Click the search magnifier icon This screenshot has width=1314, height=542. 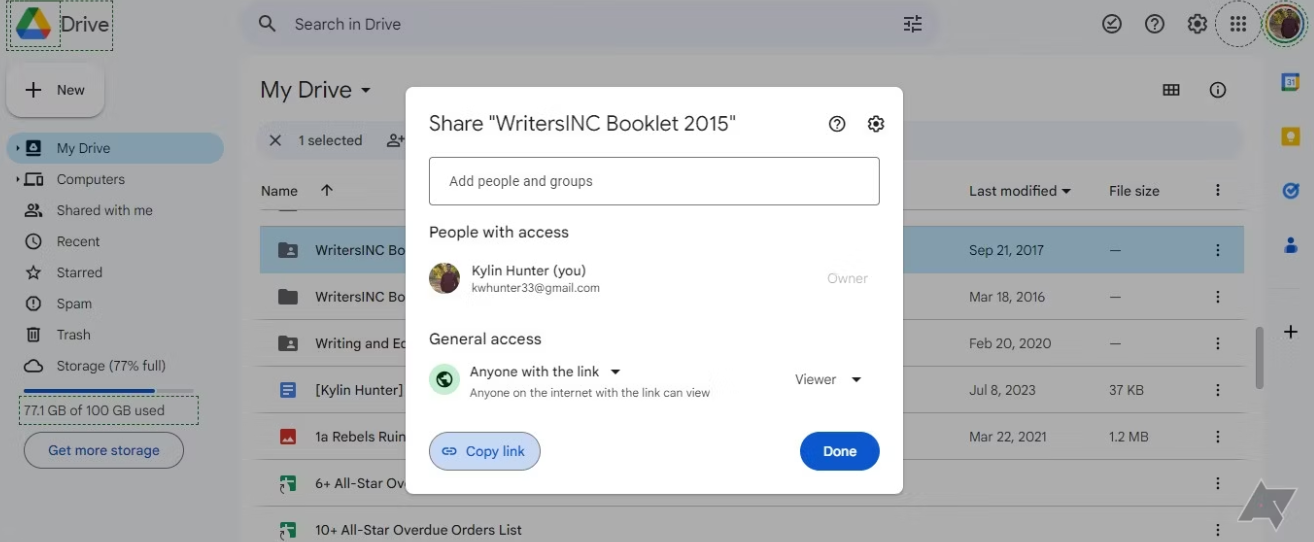pyautogui.click(x=267, y=24)
